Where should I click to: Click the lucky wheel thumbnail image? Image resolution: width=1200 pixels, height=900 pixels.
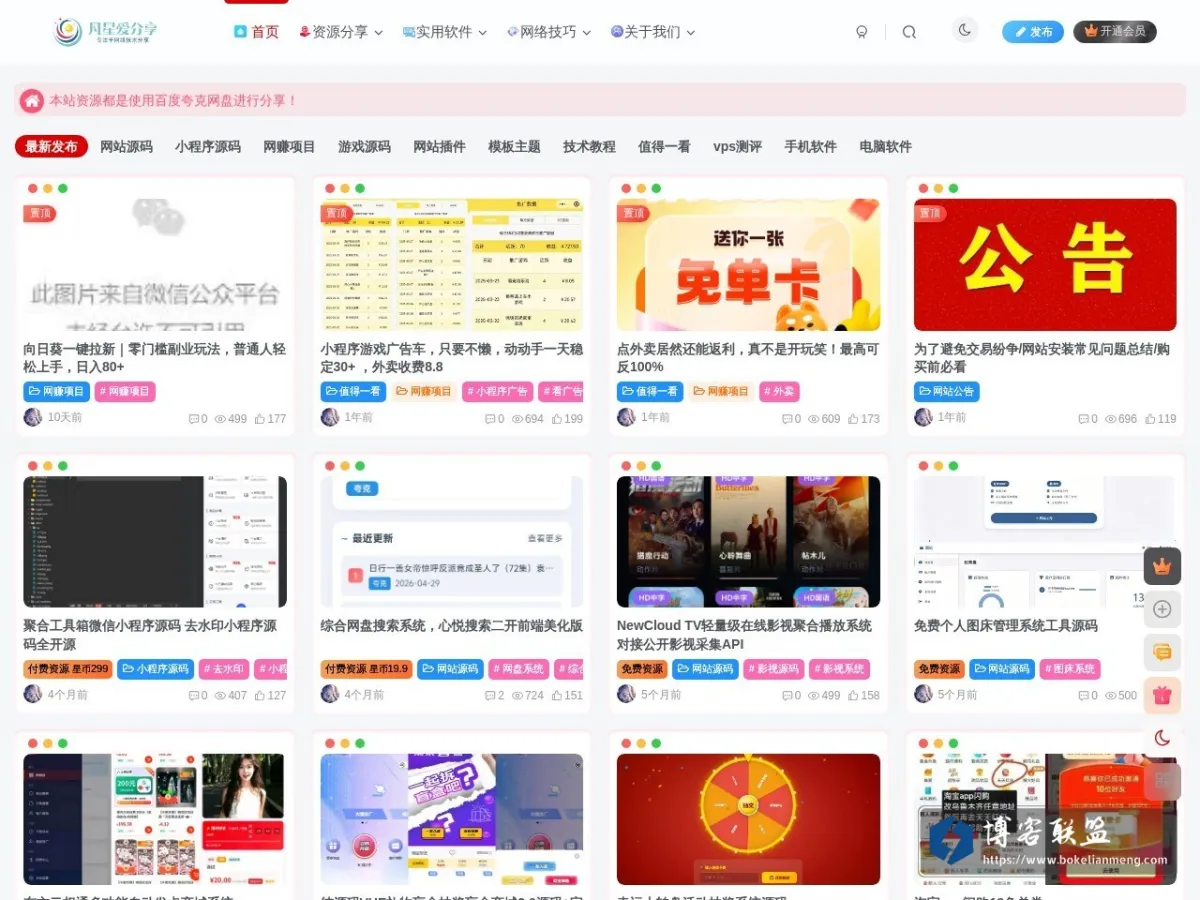click(x=748, y=819)
